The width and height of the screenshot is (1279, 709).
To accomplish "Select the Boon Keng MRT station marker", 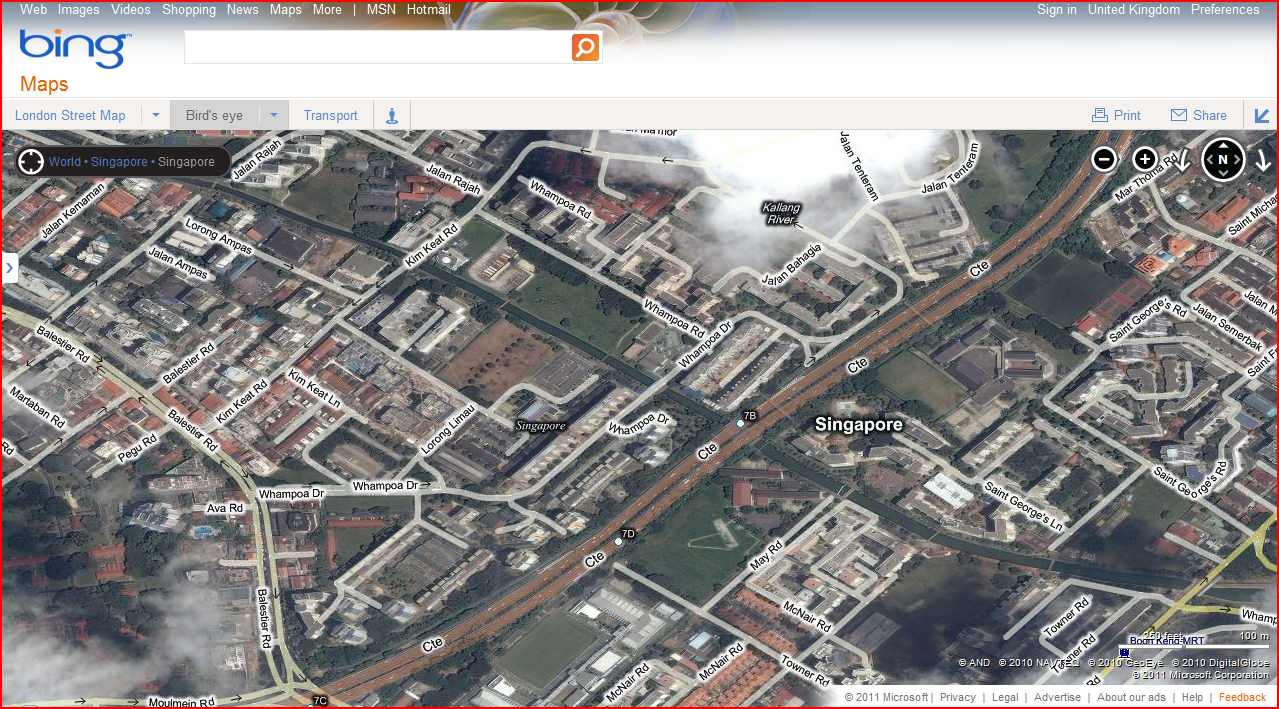I will [x=1124, y=652].
